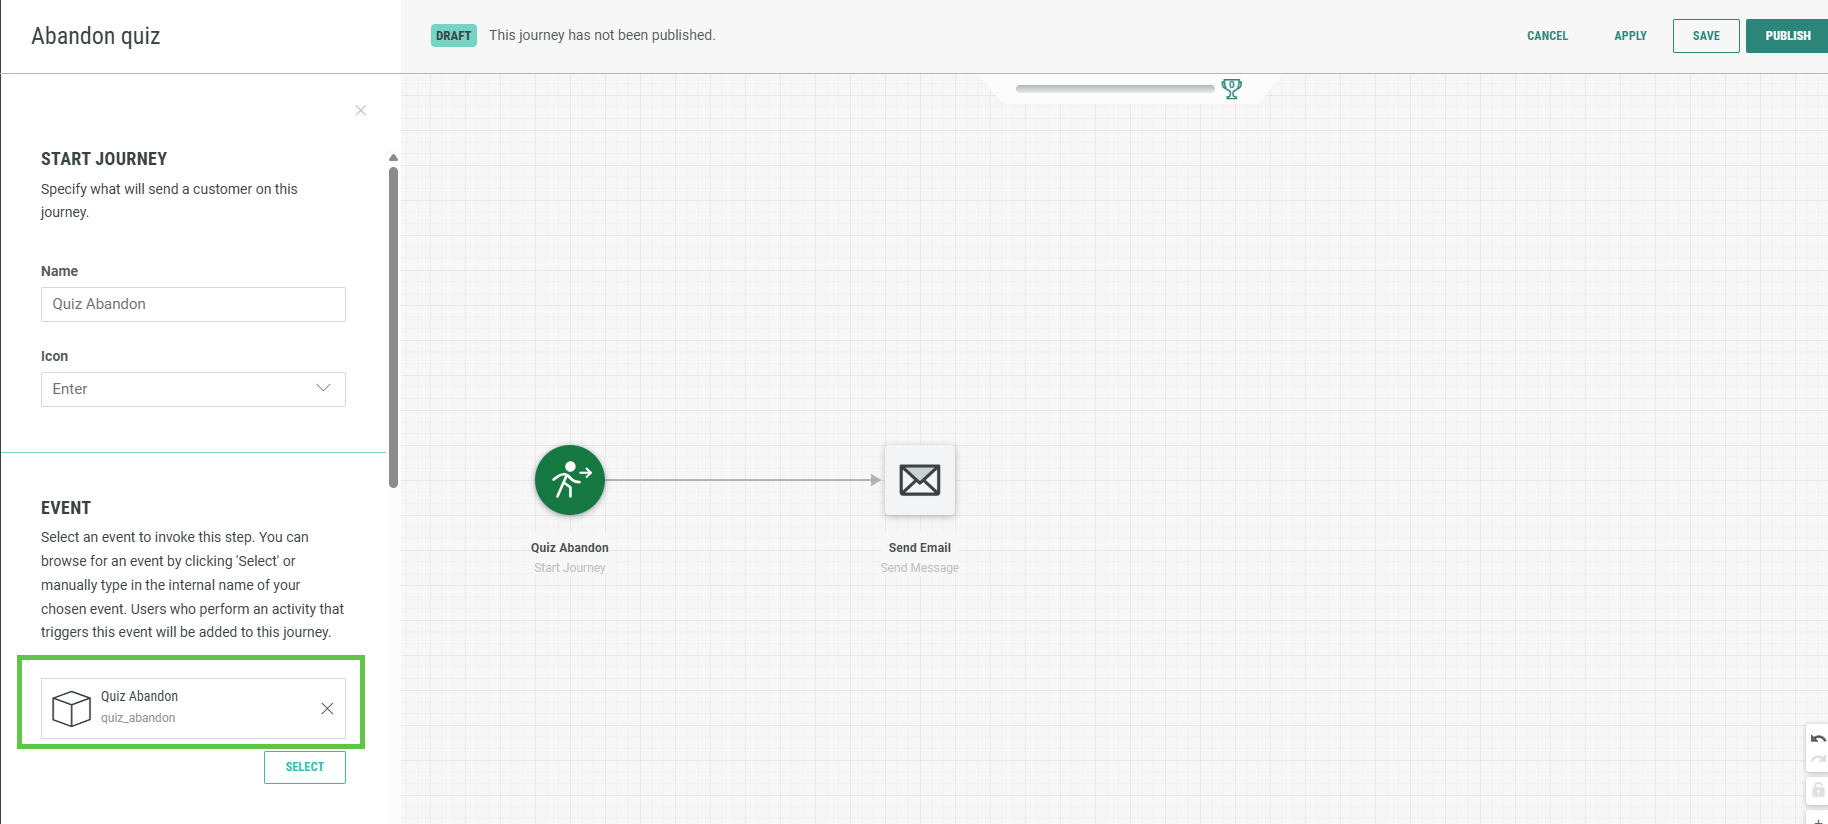Toggle the canvas lock icon
1828x824 pixels.
click(1817, 790)
